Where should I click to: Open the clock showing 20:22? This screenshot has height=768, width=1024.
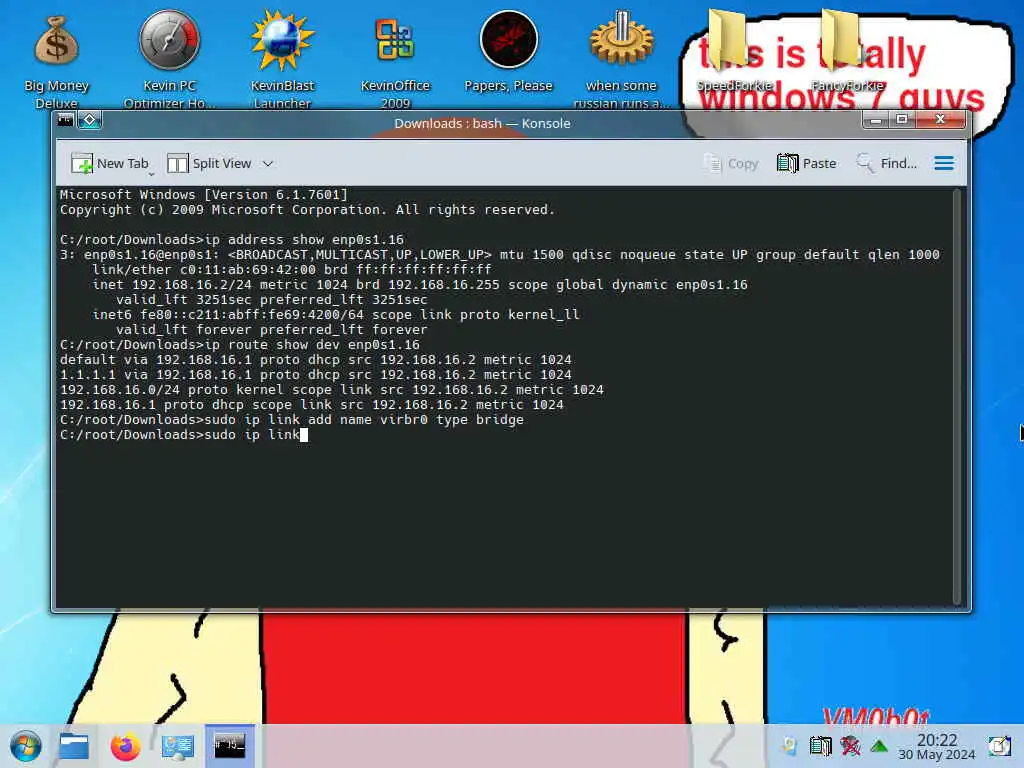(936, 746)
